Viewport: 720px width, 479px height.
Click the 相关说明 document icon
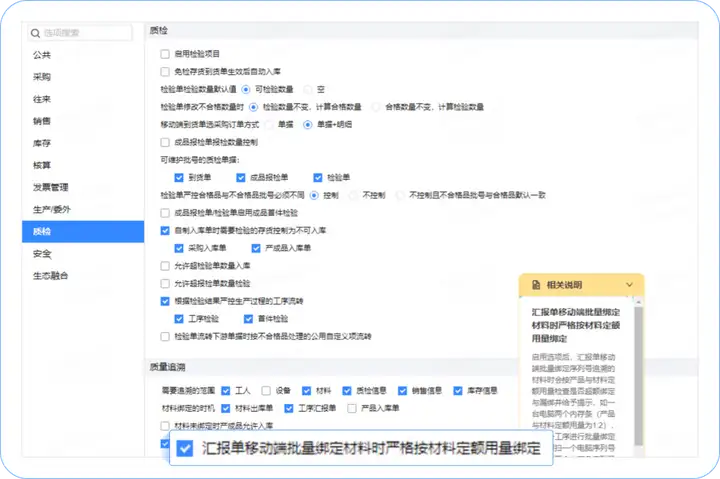(535, 285)
